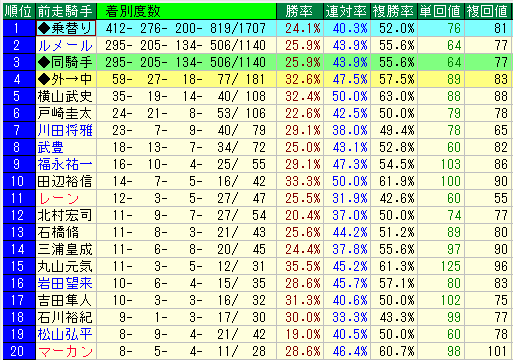This screenshot has height=360, width=513.
Task: Open the マーカン jockey link
Action: pyautogui.click(x=65, y=351)
